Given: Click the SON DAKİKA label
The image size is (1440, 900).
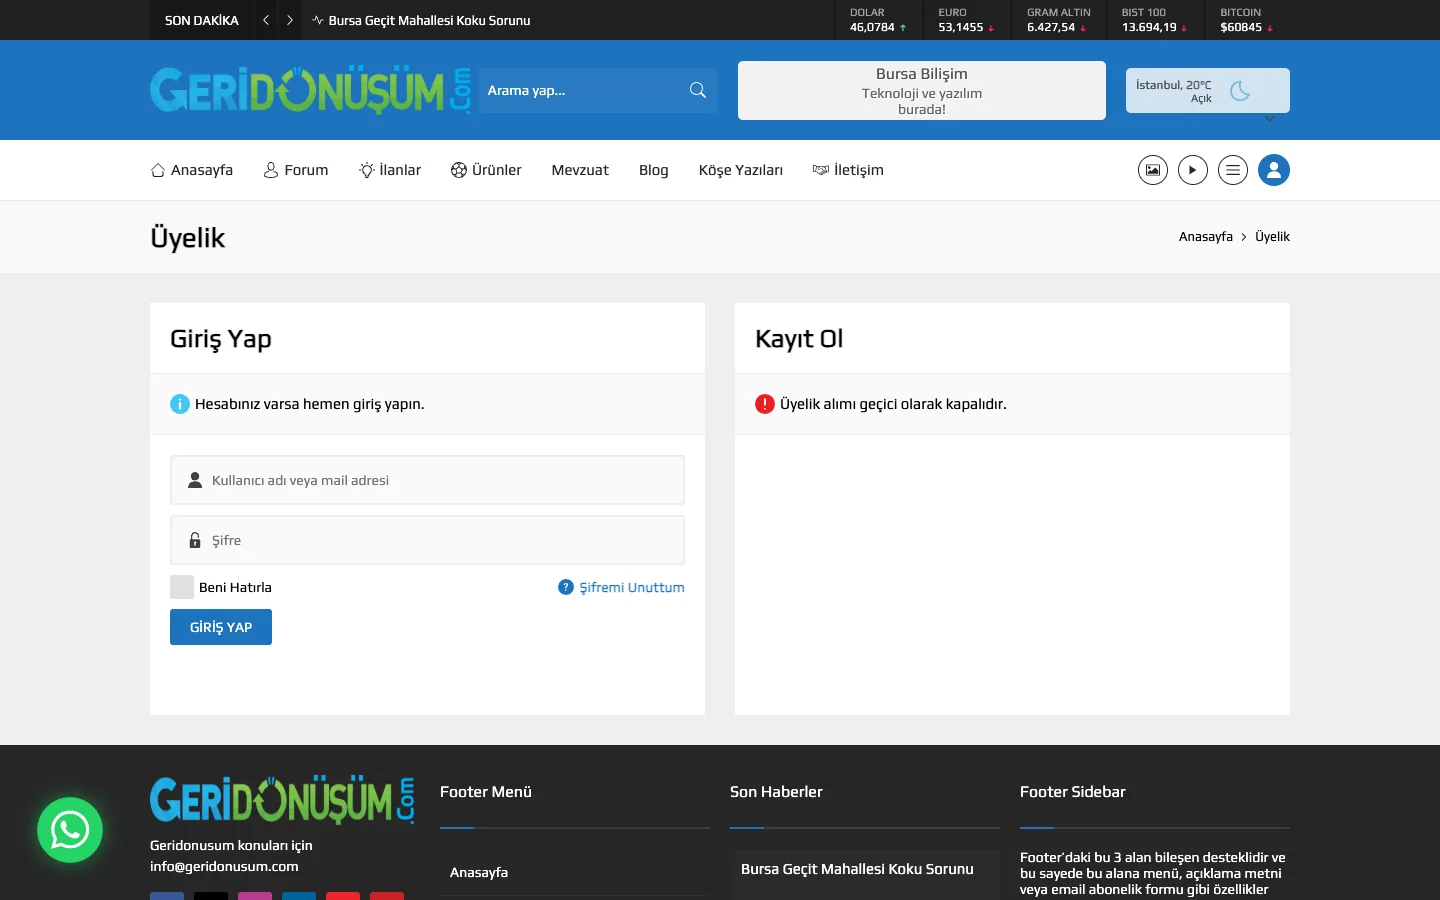Looking at the screenshot, I should [x=202, y=20].
